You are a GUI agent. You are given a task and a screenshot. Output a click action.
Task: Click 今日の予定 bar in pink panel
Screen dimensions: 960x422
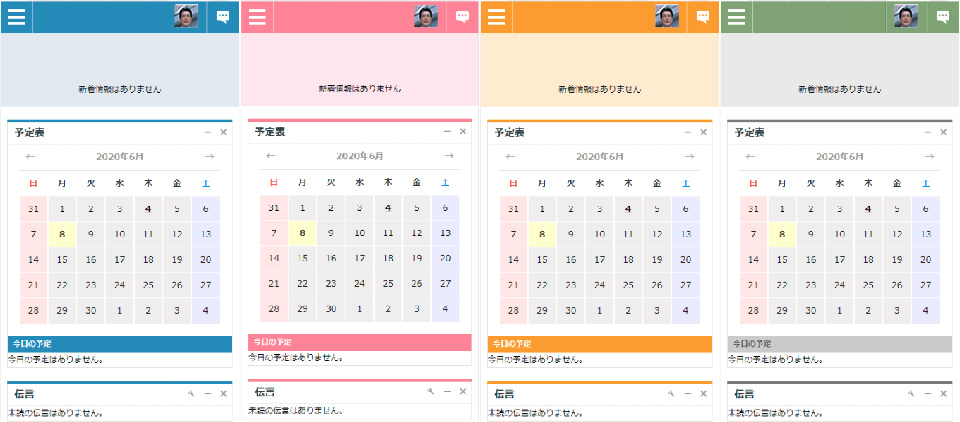click(360, 342)
